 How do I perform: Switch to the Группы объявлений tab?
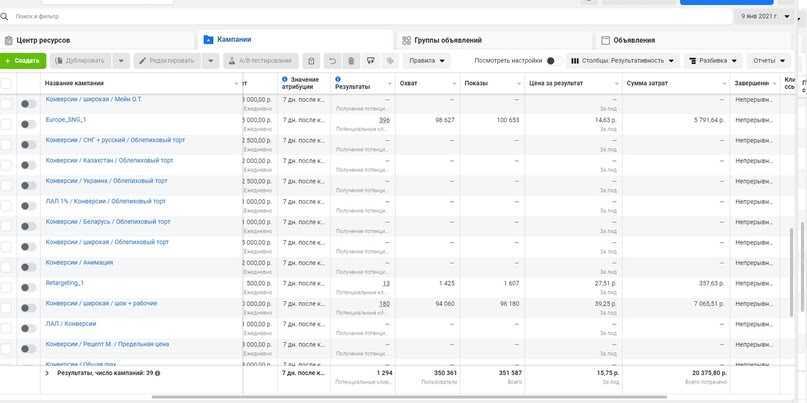(441, 40)
